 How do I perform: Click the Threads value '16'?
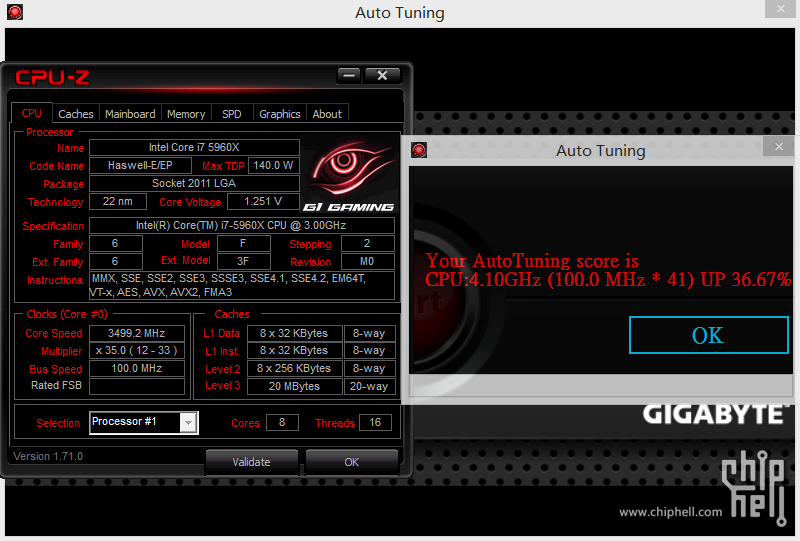pos(375,422)
